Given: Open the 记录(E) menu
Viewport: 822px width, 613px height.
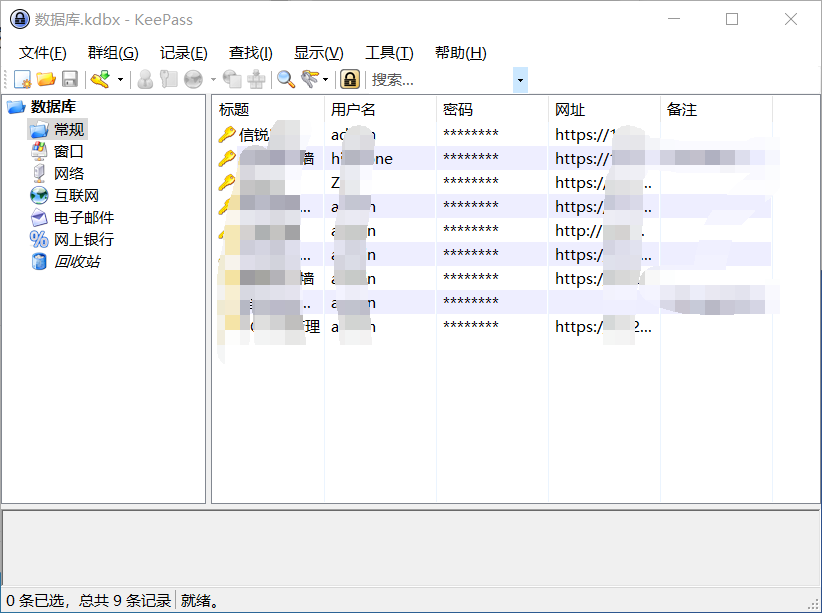Looking at the screenshot, I should click(x=183, y=53).
